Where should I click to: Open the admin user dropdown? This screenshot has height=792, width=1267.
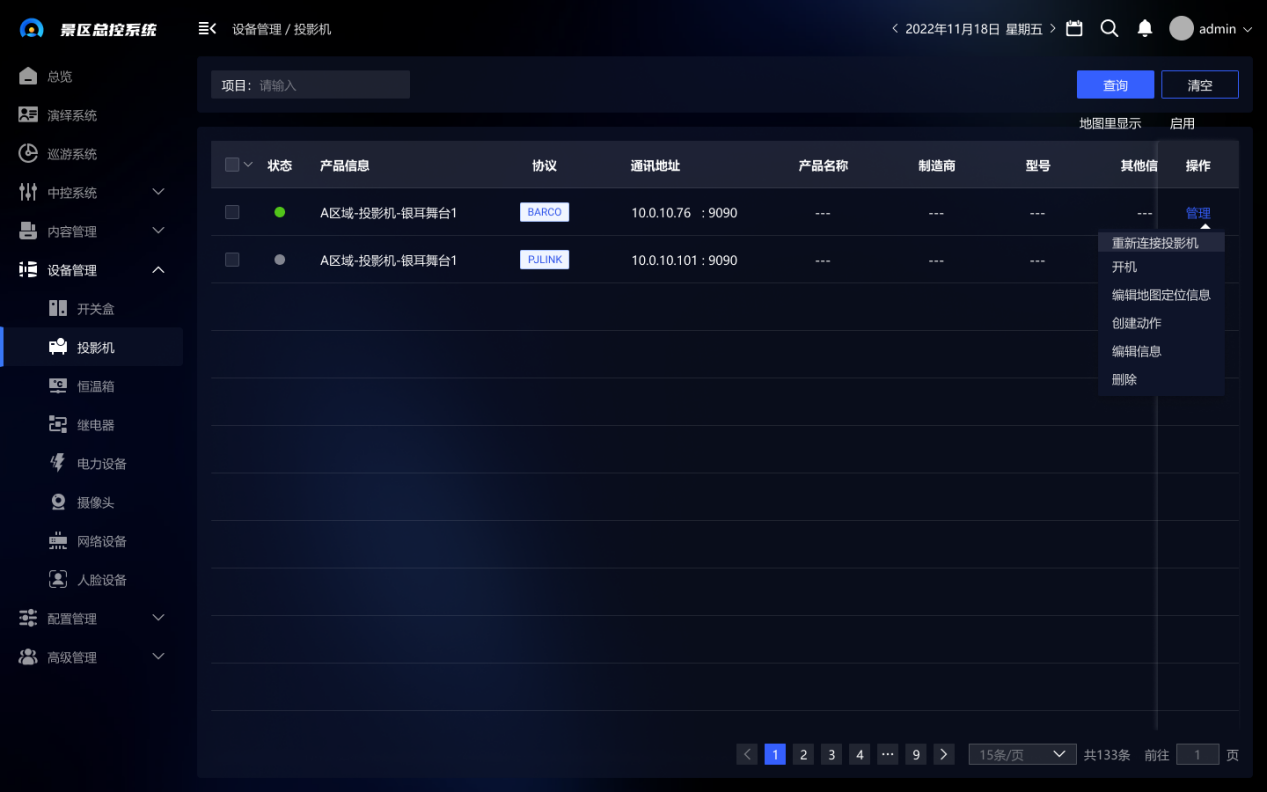(x=1211, y=29)
